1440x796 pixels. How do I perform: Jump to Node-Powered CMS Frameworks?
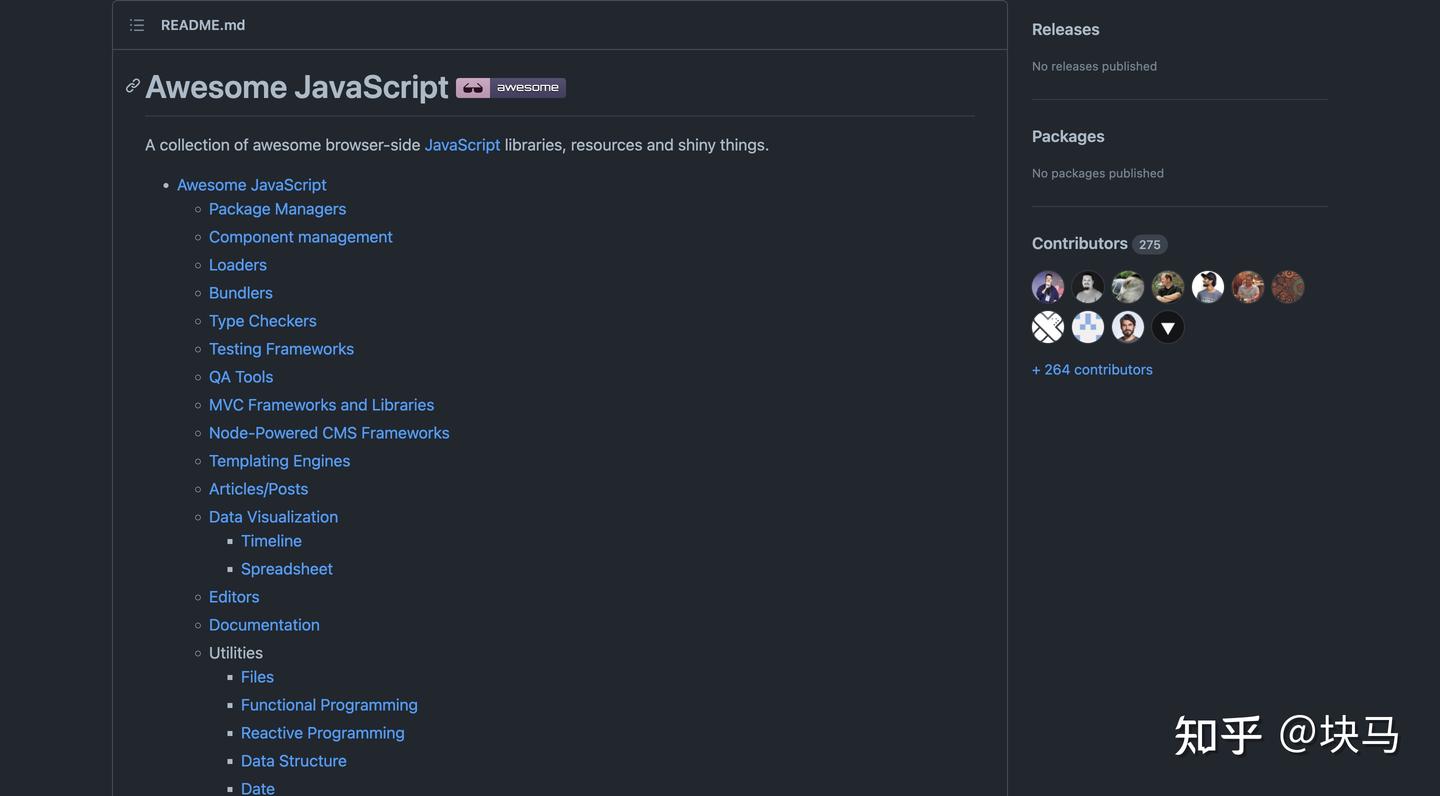tap(329, 433)
